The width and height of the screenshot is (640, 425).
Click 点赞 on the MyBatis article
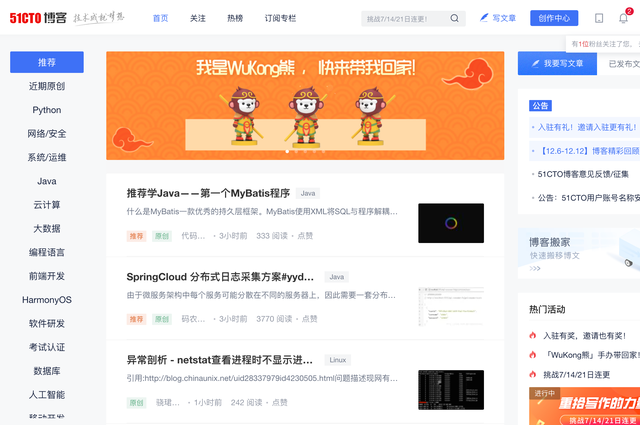[x=305, y=236]
